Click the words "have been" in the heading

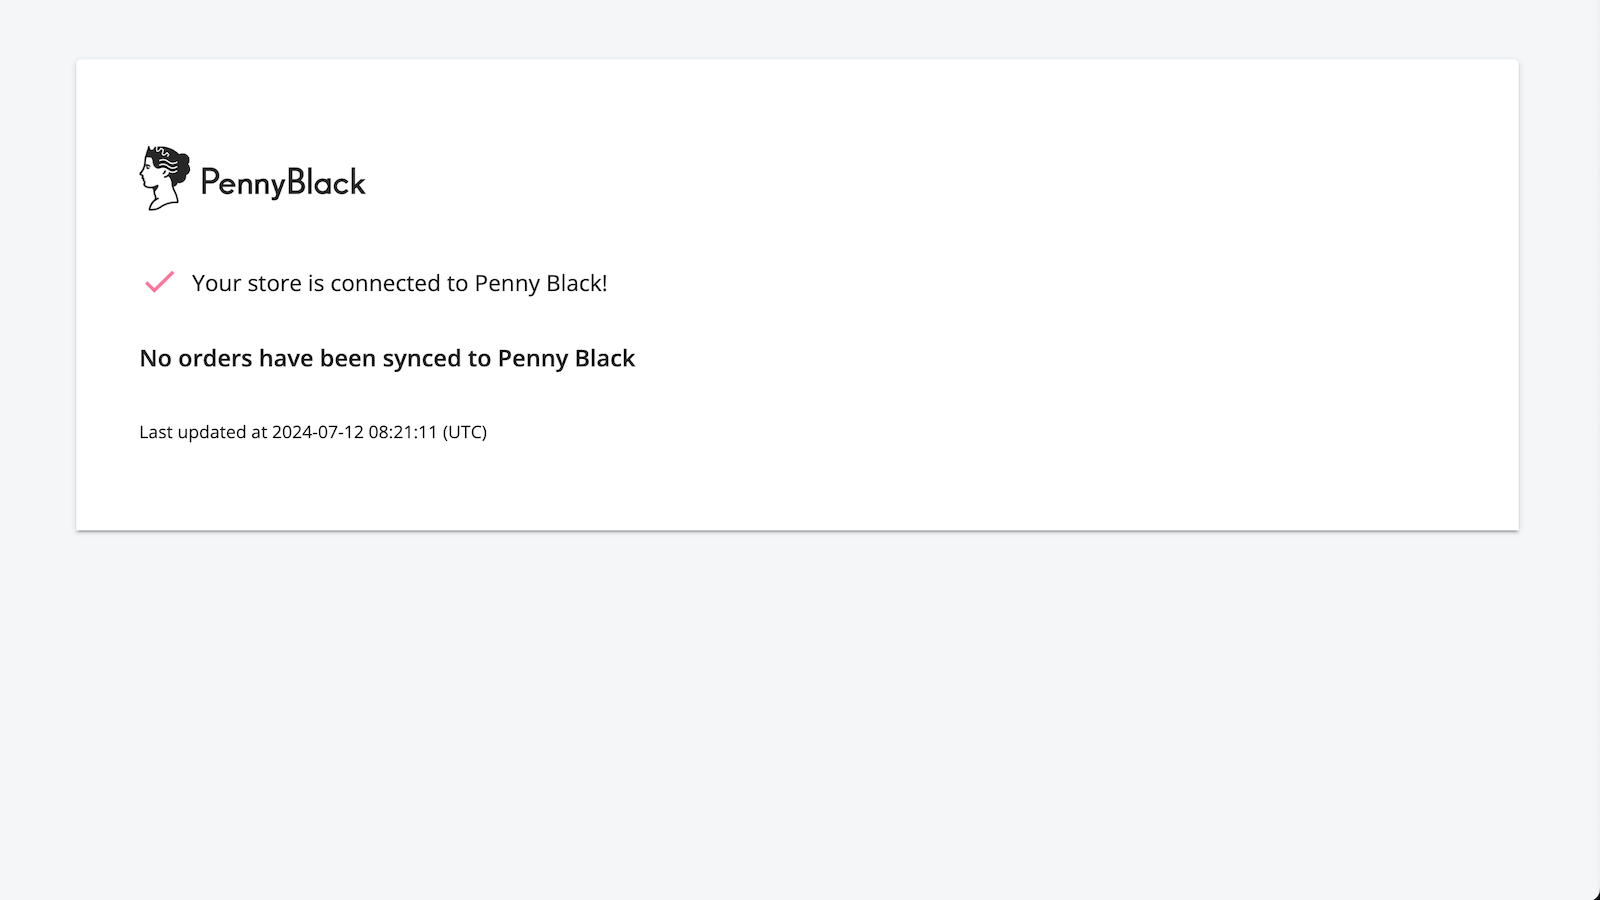coord(317,358)
